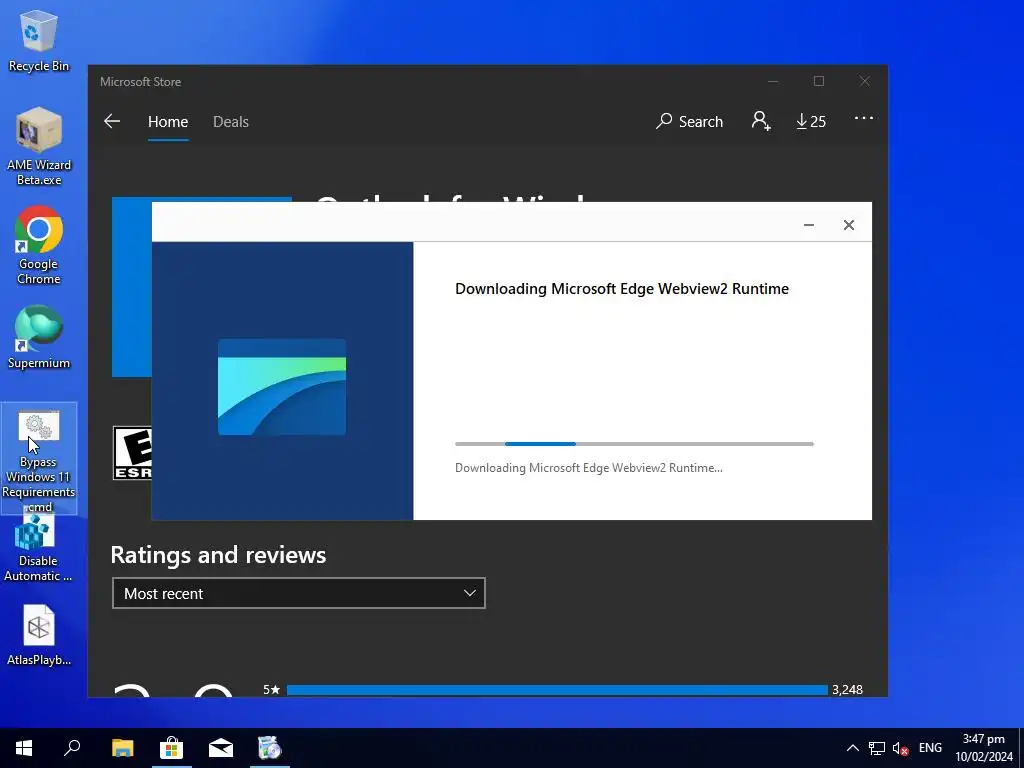Click the Webview2 download progress bar

(x=634, y=444)
